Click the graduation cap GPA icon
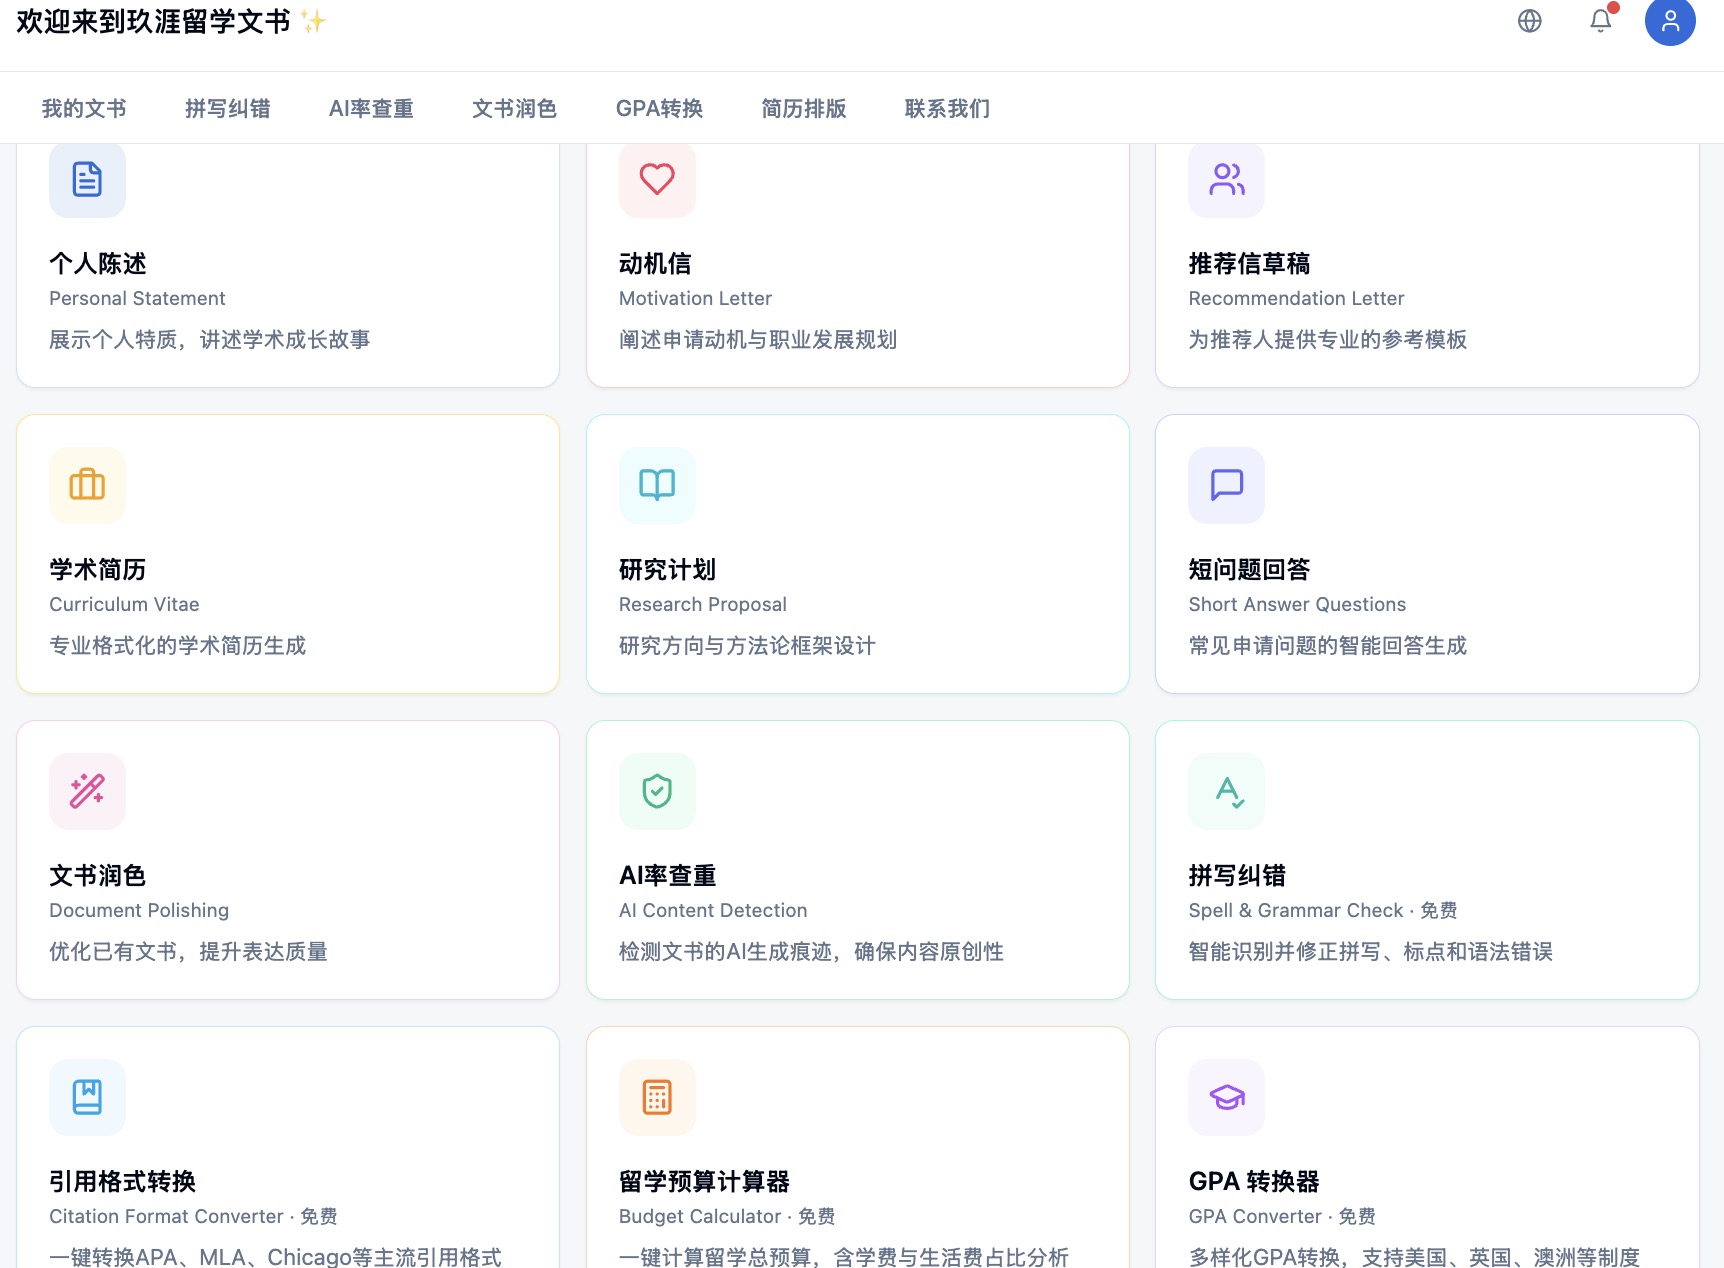 tap(1227, 1097)
